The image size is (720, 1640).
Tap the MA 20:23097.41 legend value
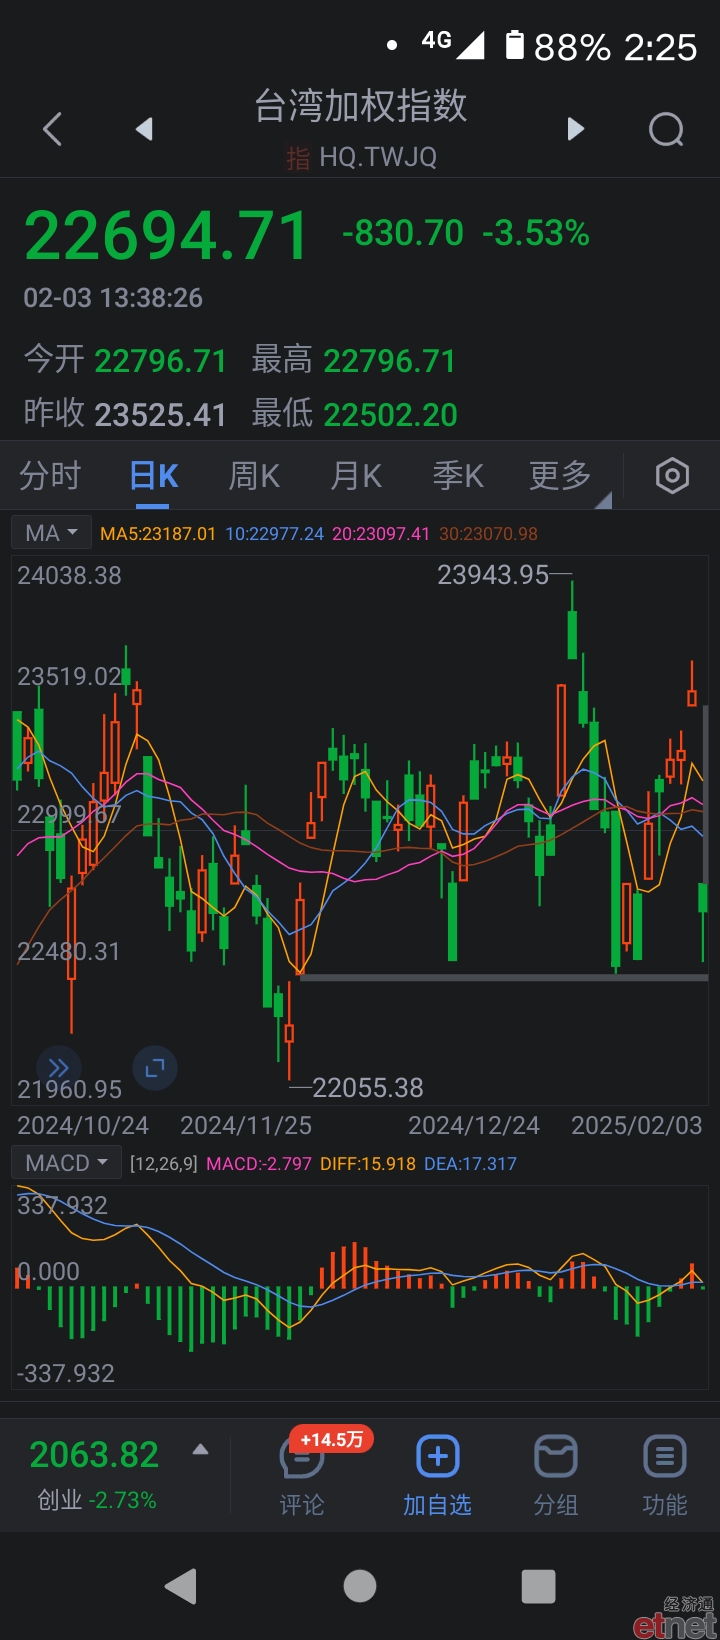381,534
